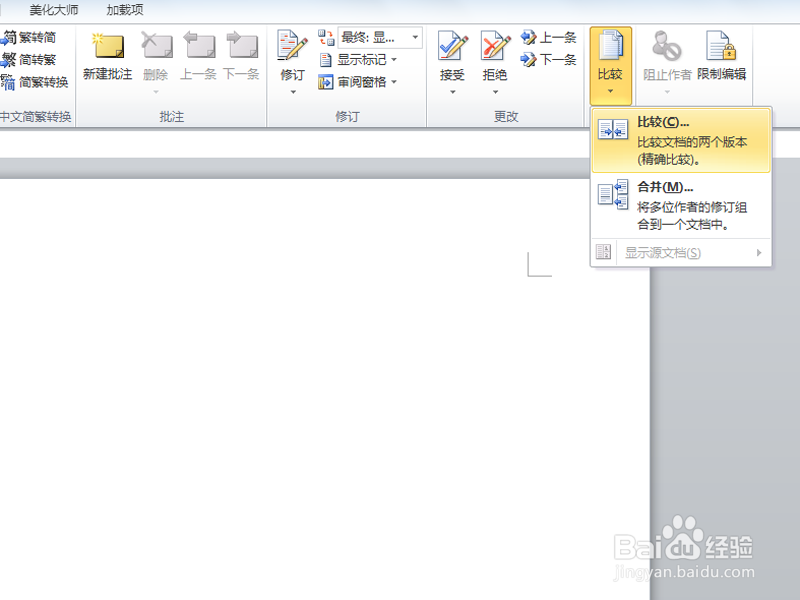800x600 pixels.
Task: Click the 审阅窗格 icon
Action: click(326, 82)
